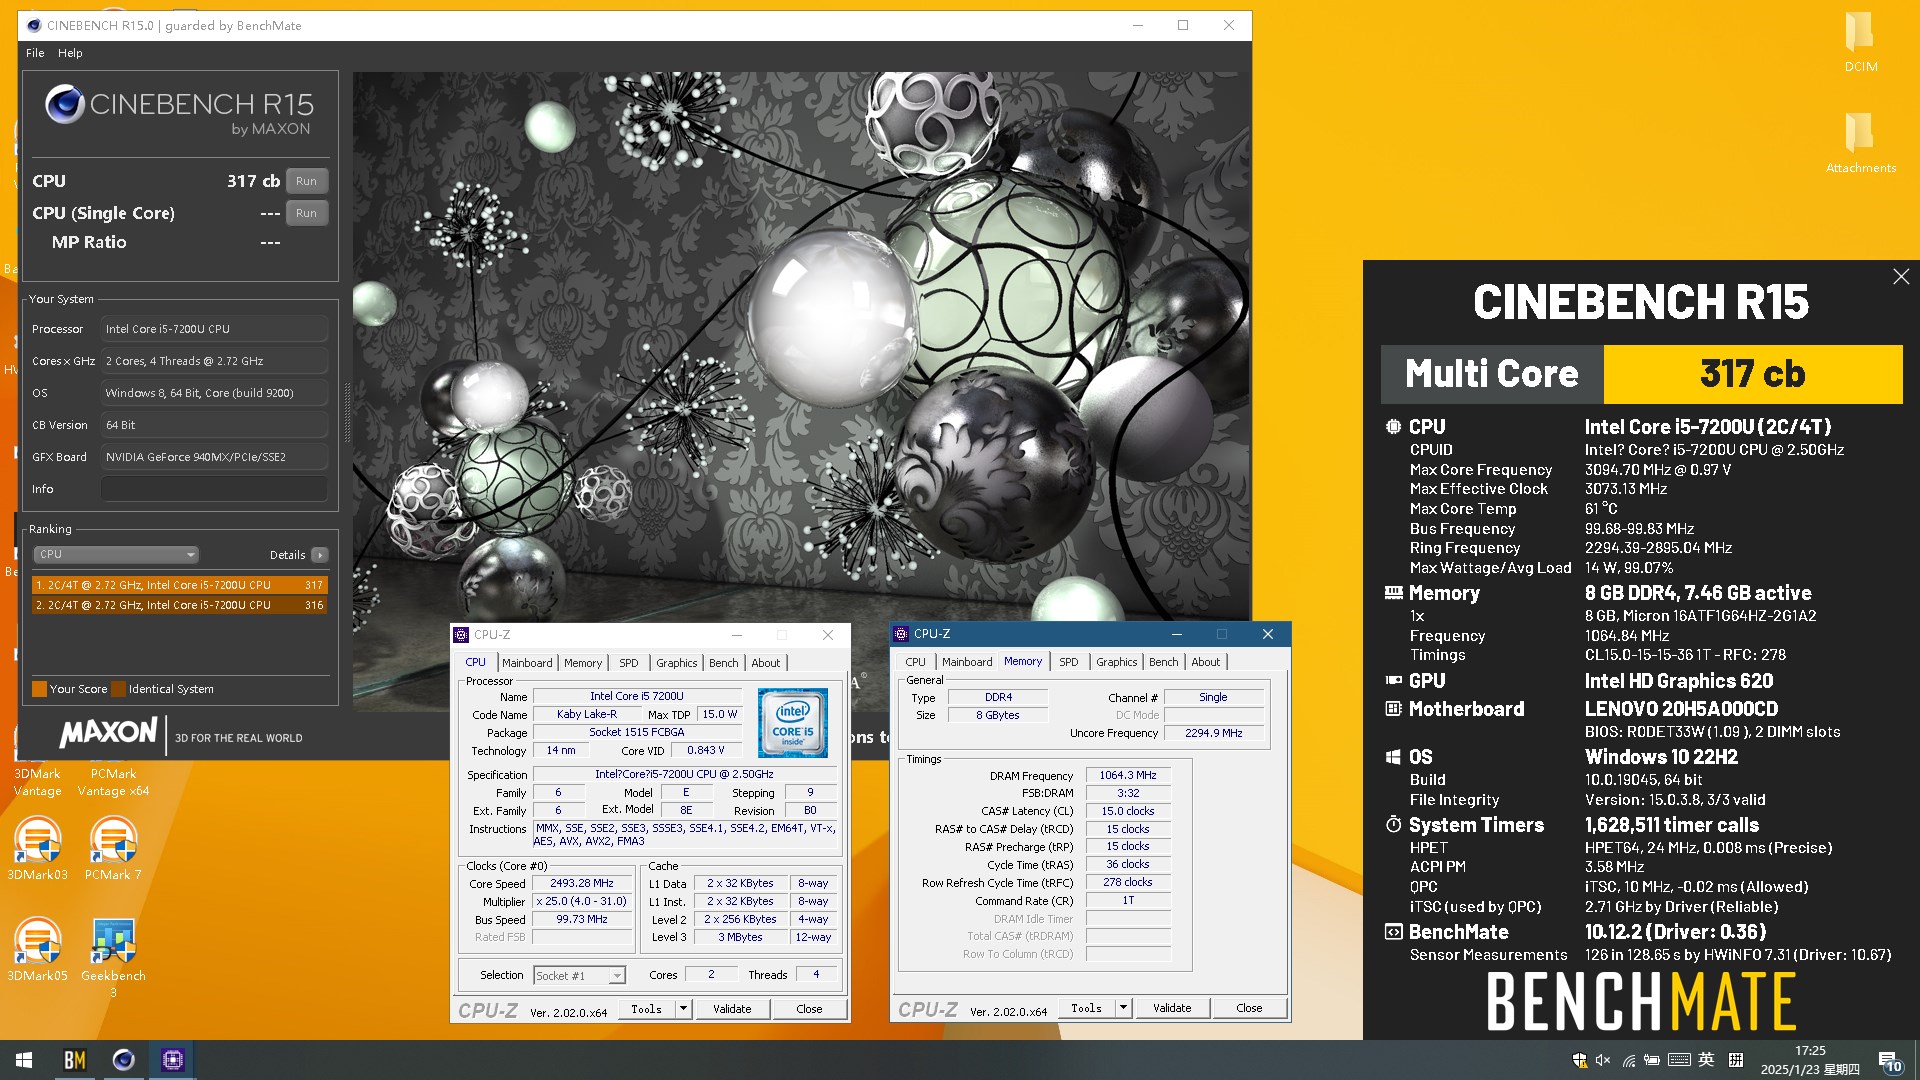This screenshot has width=1920, height=1080.
Task: Open Tools dropdown arrow in right CPU-Z
Action: pos(1124,1008)
